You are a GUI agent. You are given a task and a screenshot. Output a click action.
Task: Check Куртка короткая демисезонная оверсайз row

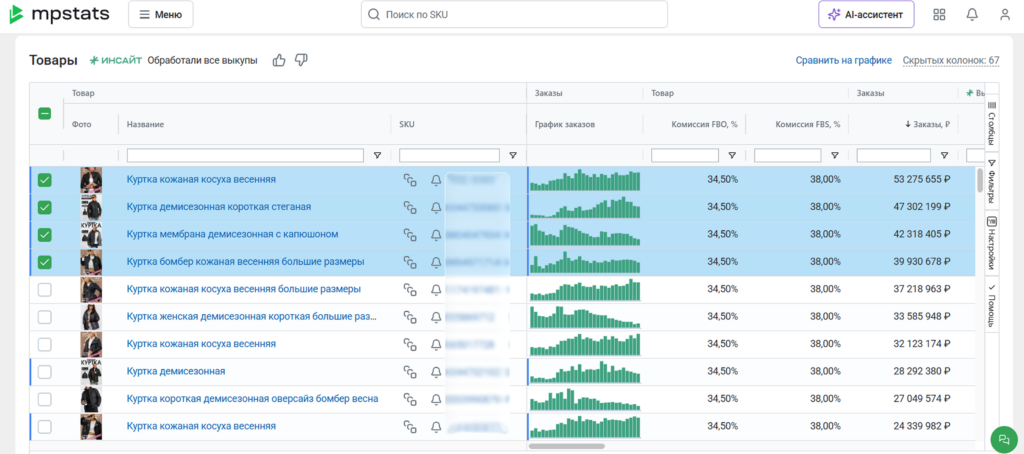pos(44,399)
